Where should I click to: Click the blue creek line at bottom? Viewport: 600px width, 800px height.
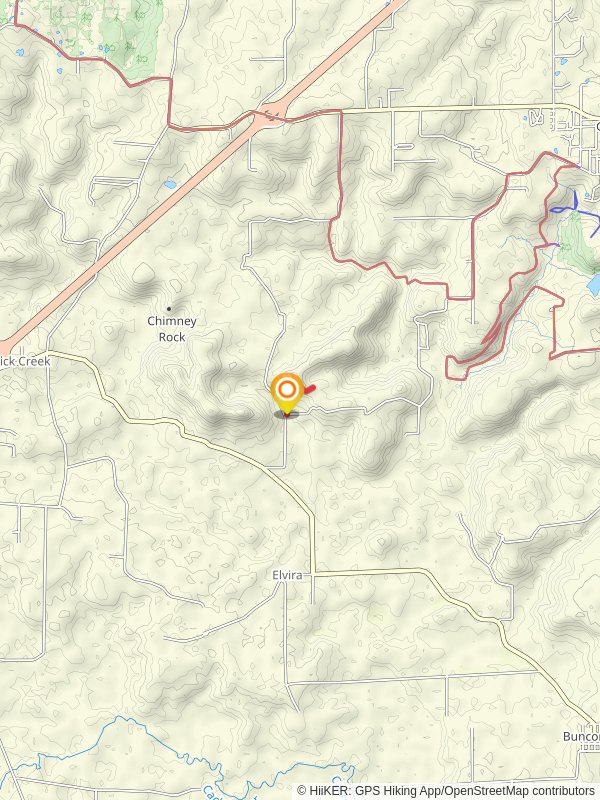coord(179,755)
